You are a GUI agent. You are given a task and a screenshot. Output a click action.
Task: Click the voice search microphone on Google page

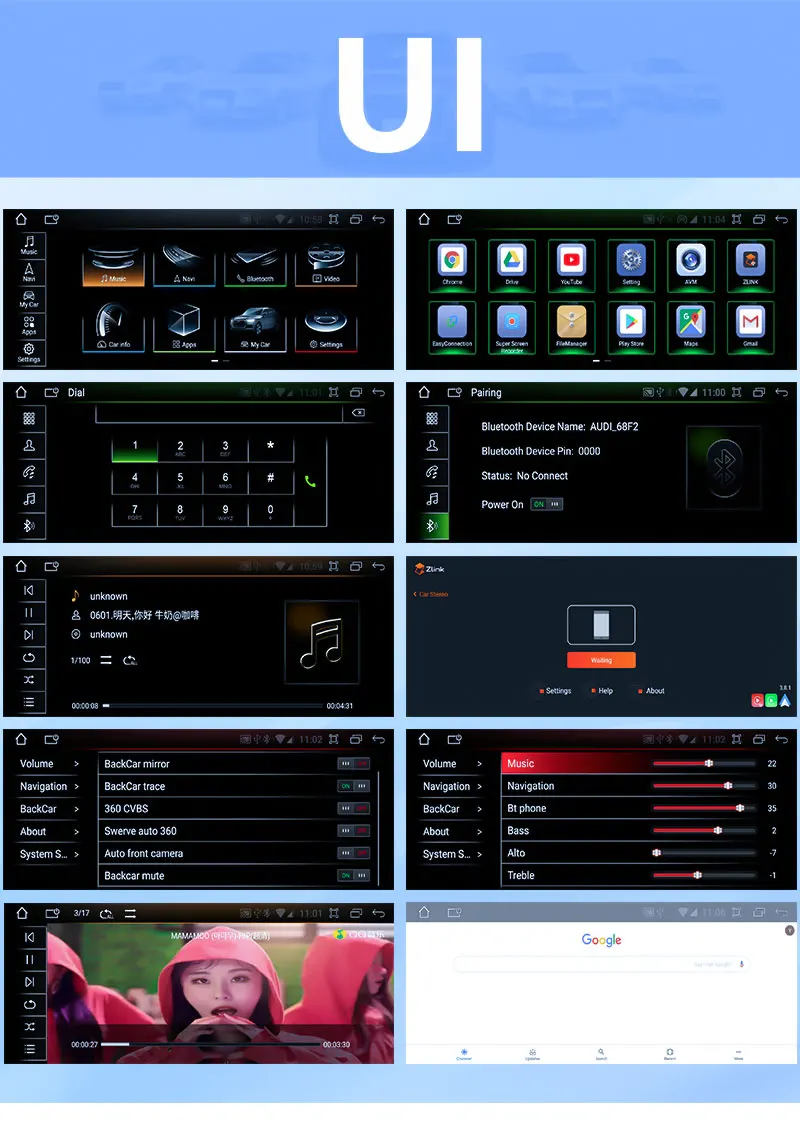pos(741,964)
